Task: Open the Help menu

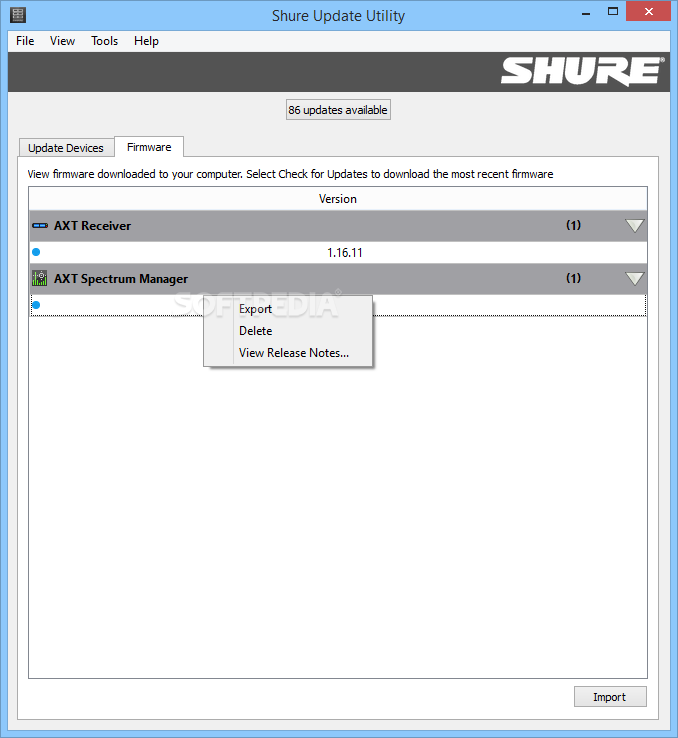Action: click(146, 41)
